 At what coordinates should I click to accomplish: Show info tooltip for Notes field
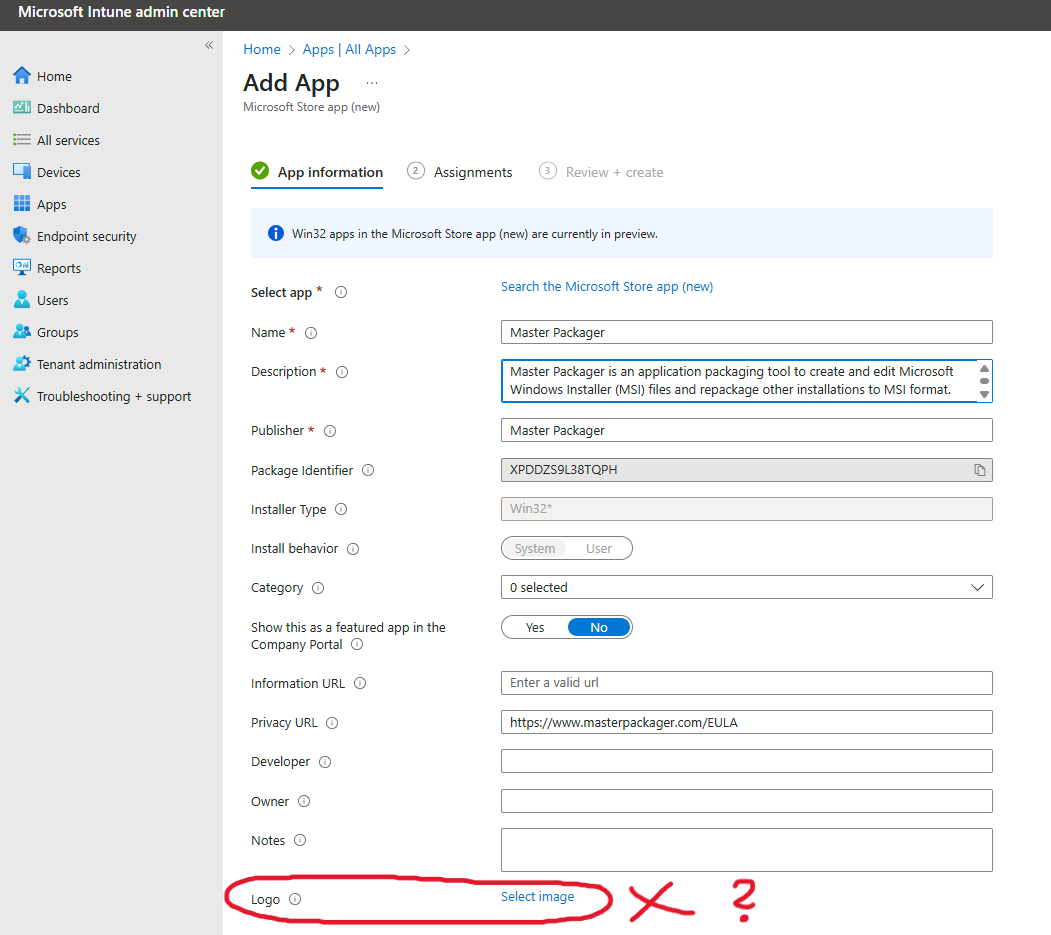300,840
